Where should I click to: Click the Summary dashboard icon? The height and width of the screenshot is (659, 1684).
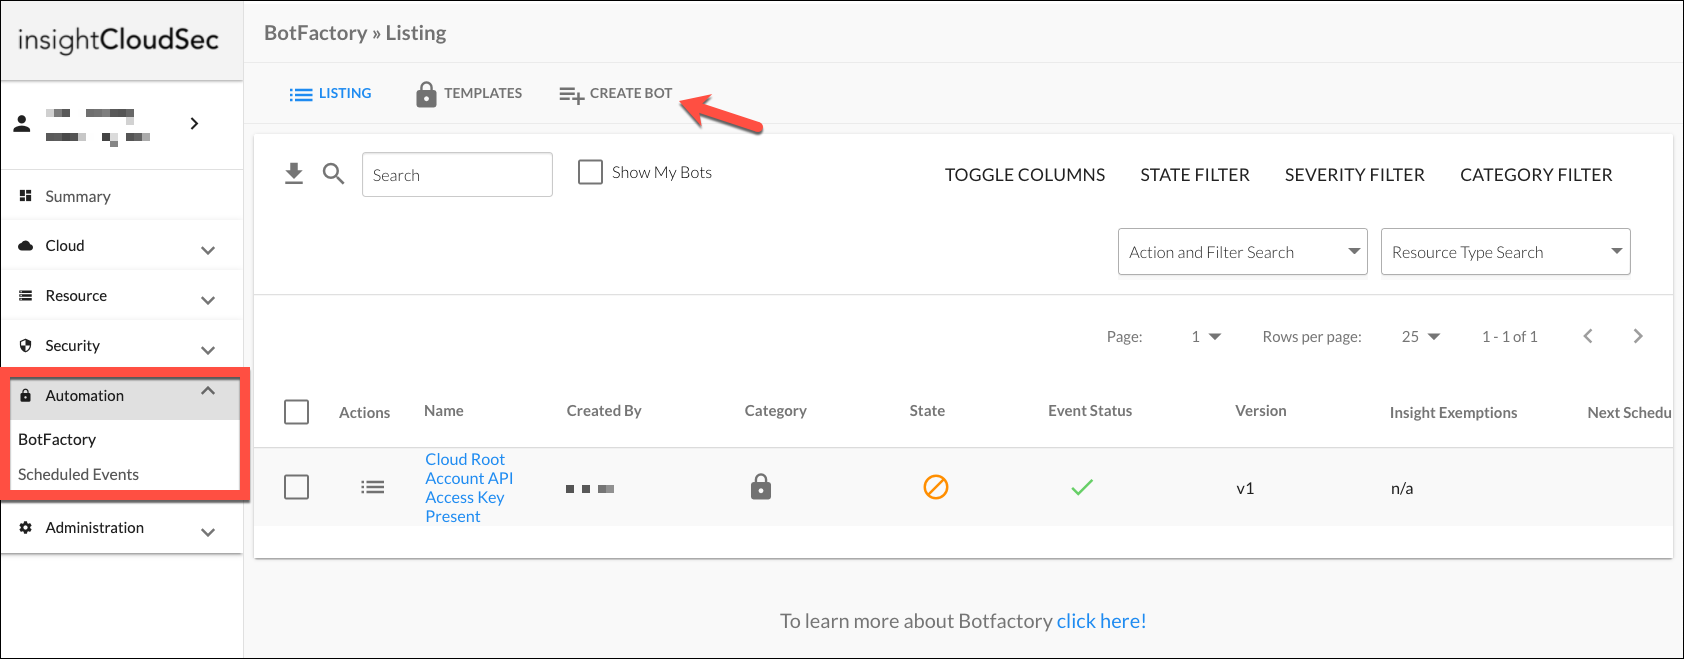point(26,196)
